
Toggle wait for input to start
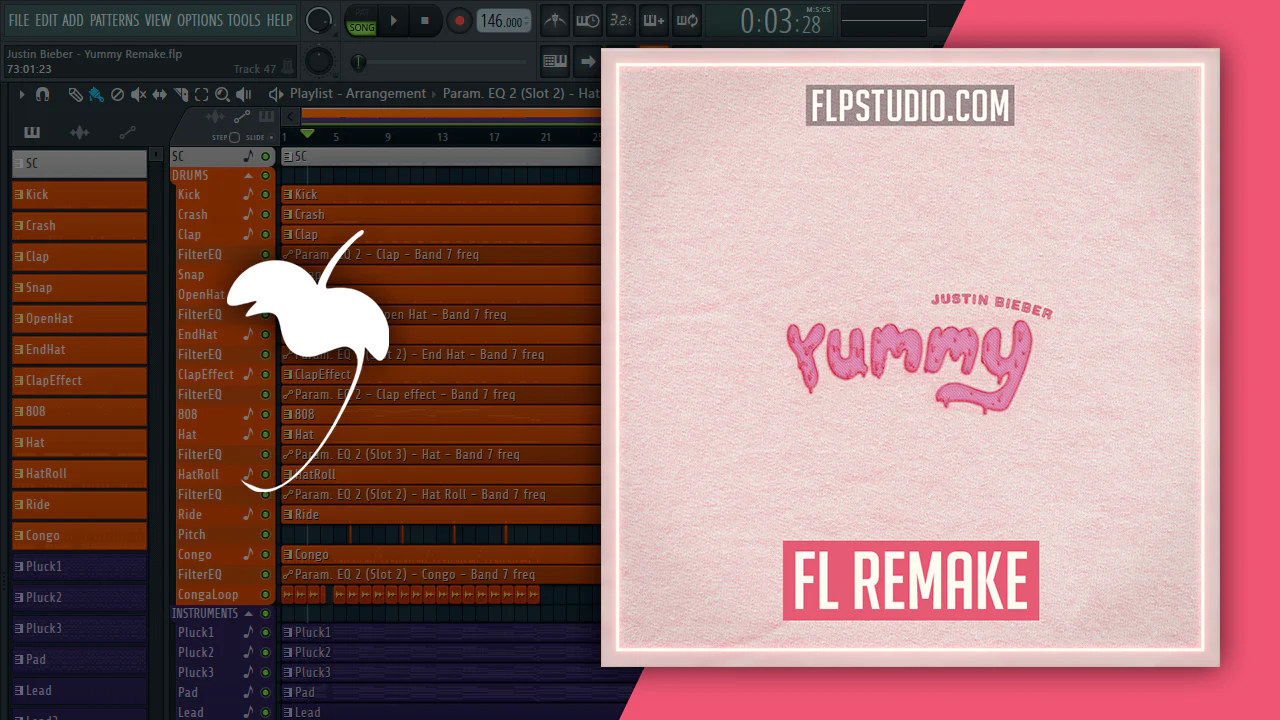589,20
